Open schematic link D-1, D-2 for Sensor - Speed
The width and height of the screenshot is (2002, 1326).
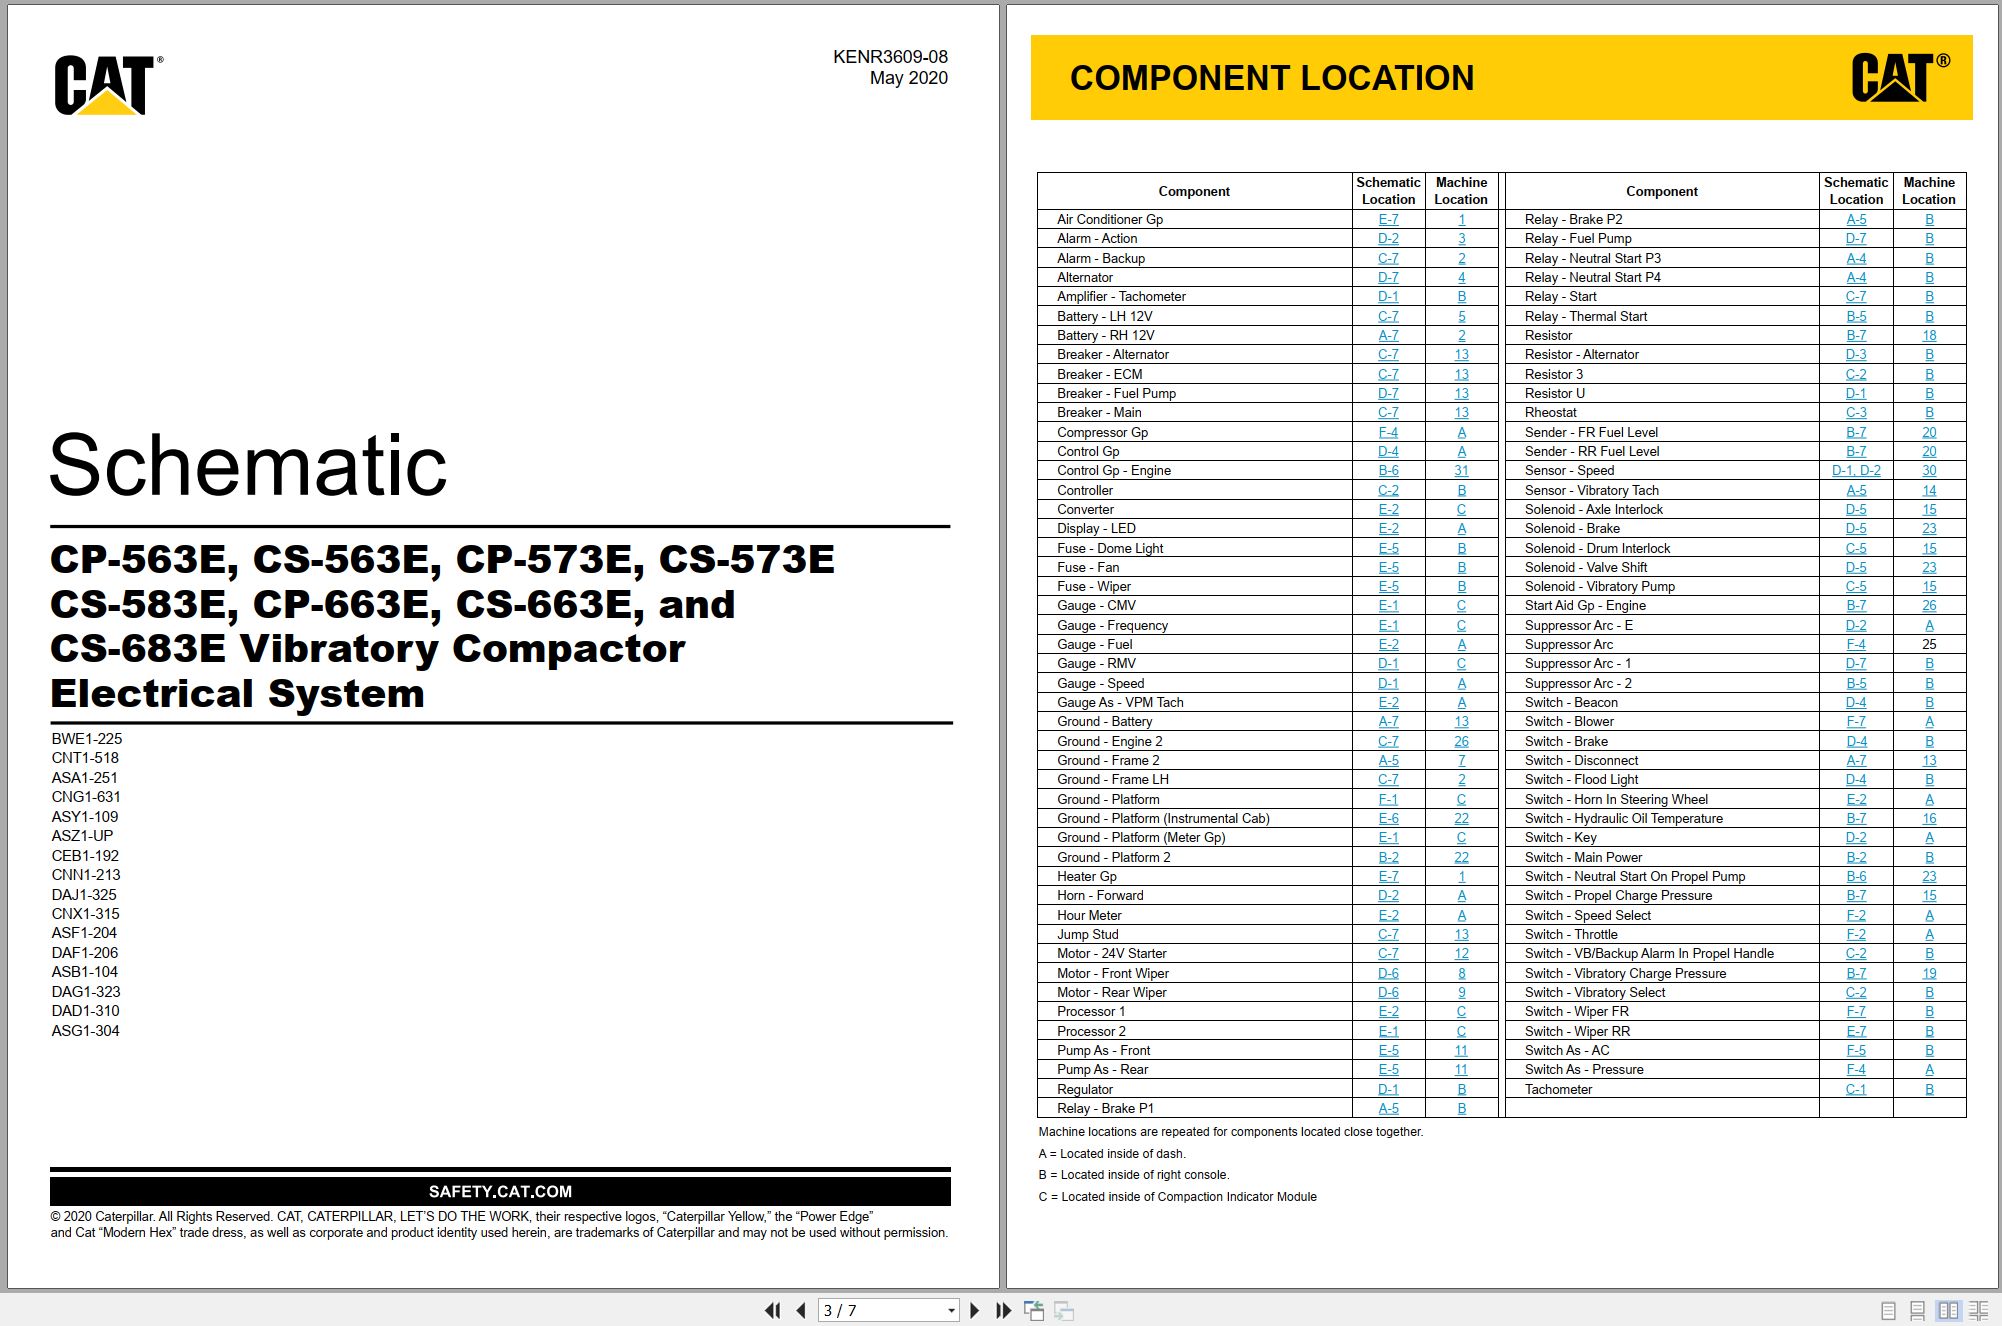(1856, 470)
